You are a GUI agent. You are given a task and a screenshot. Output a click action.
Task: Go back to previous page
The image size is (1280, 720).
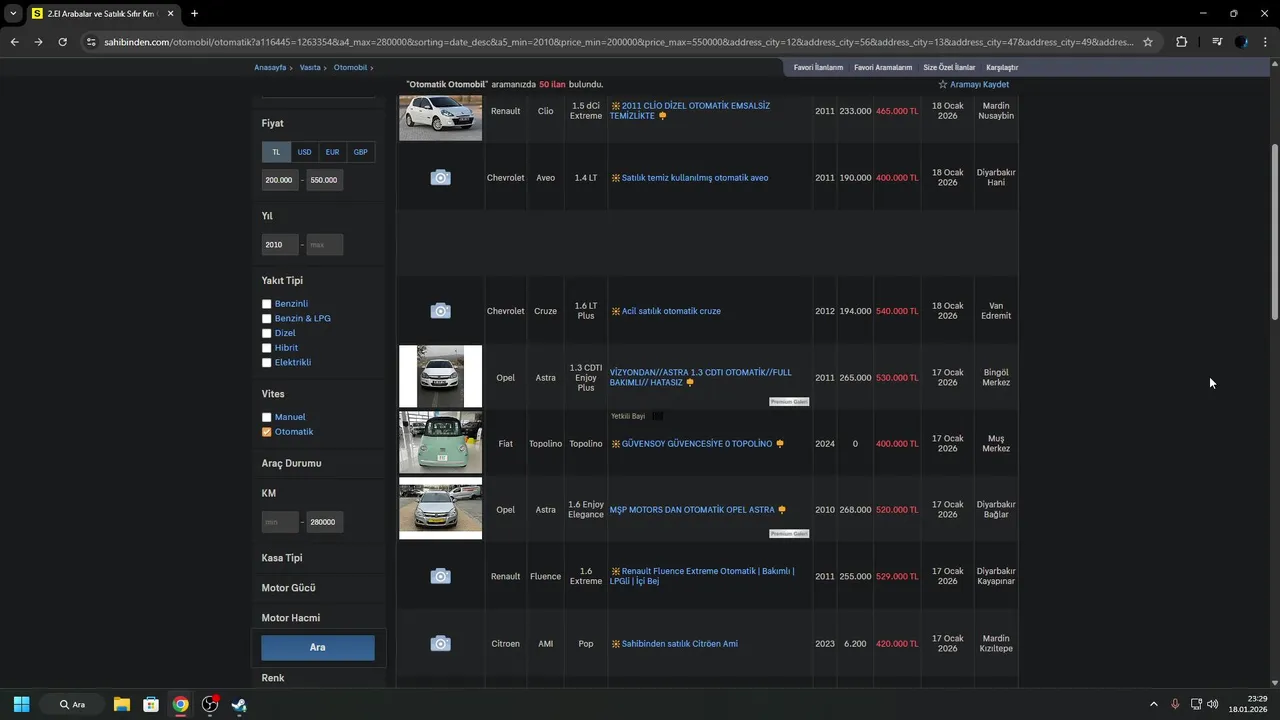pyautogui.click(x=14, y=42)
